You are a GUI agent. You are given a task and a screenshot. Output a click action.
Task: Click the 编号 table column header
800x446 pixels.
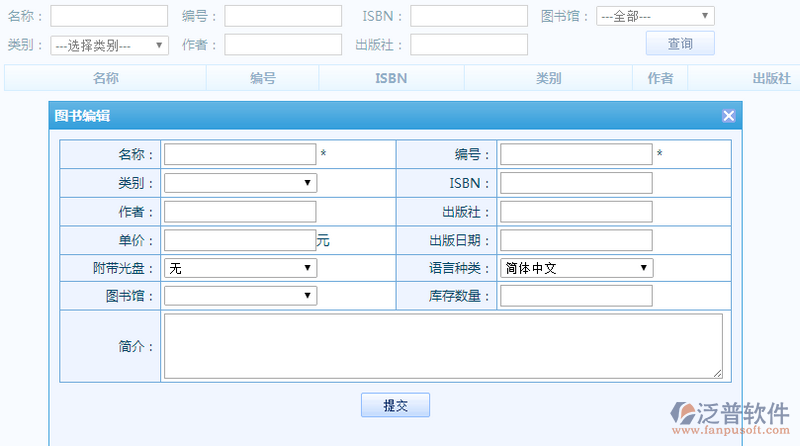[x=263, y=78]
